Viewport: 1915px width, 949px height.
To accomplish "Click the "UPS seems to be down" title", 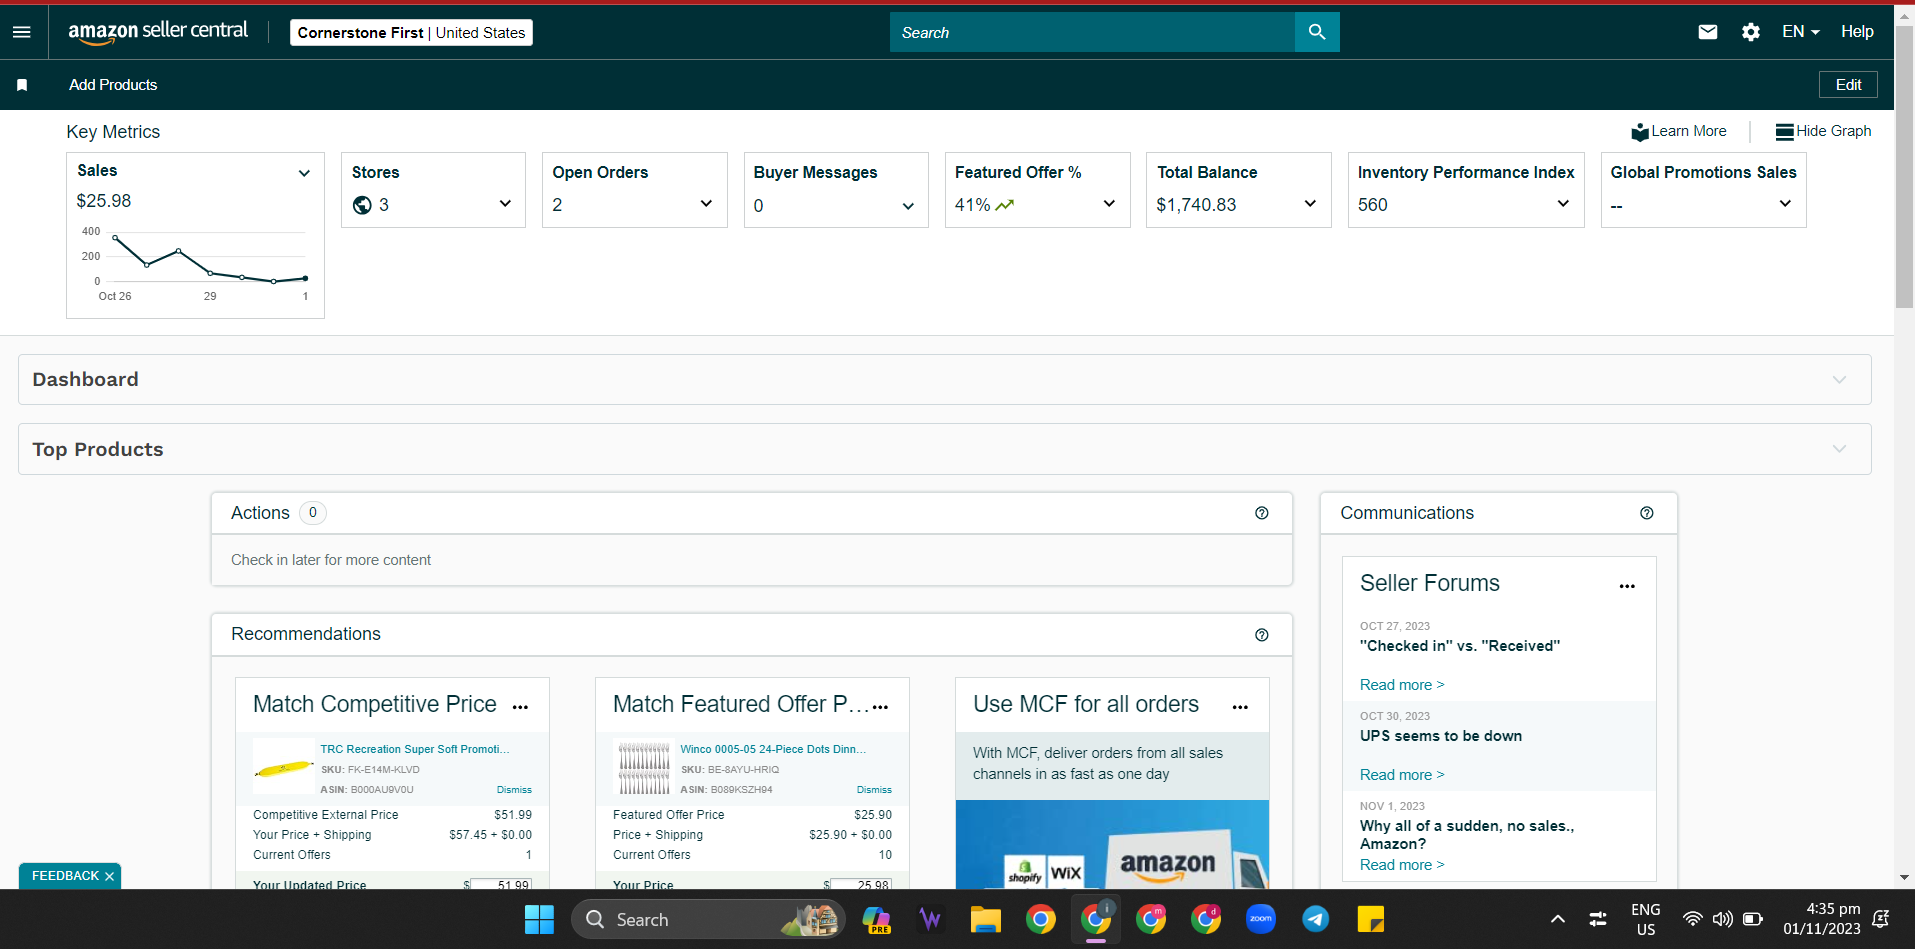I will (1441, 736).
